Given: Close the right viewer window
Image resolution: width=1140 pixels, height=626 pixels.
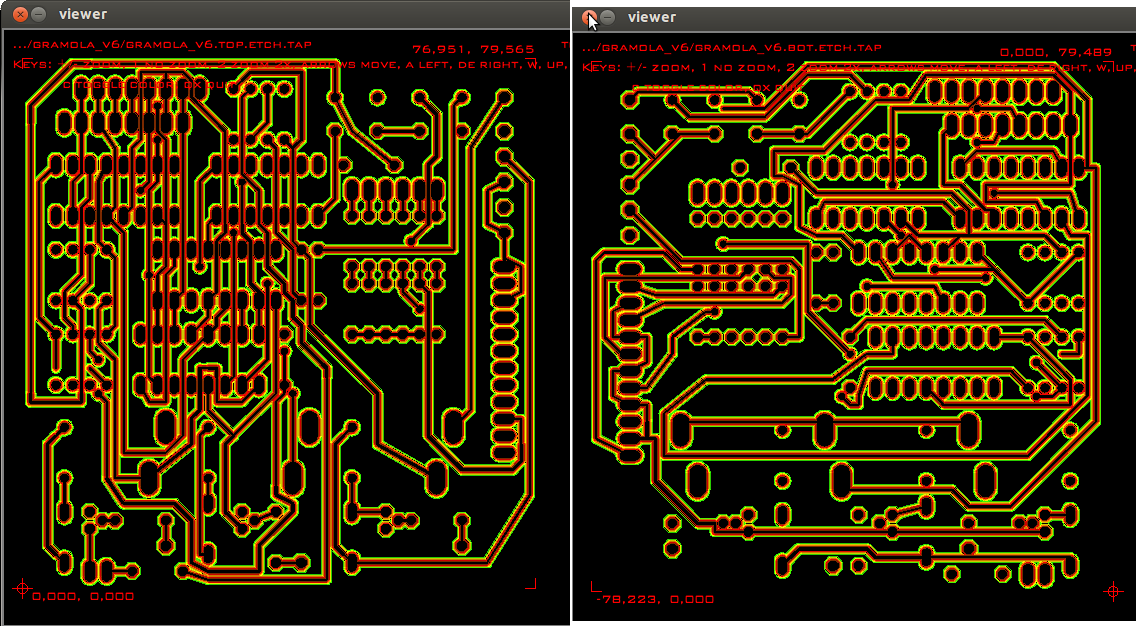Looking at the screenshot, I should (589, 17).
